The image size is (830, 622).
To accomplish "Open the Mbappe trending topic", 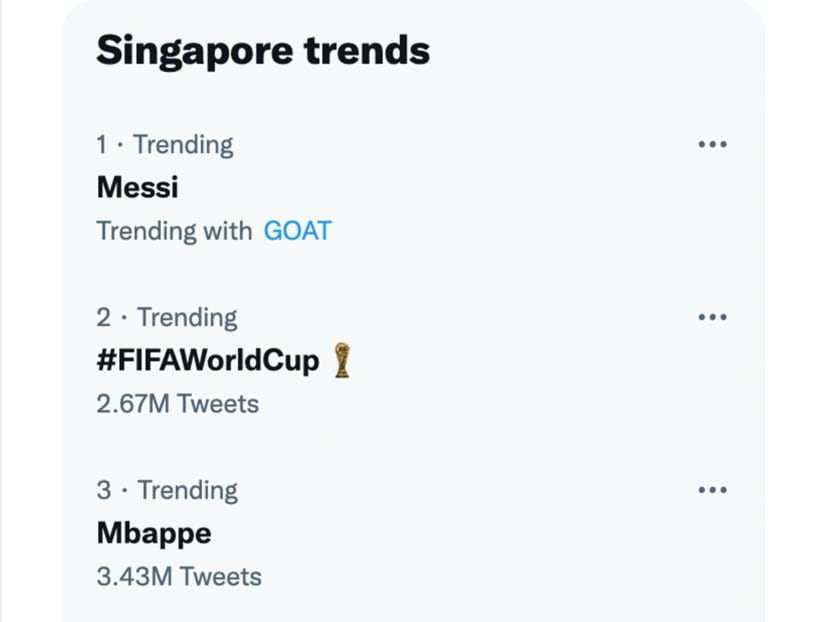I will pyautogui.click(x=154, y=533).
